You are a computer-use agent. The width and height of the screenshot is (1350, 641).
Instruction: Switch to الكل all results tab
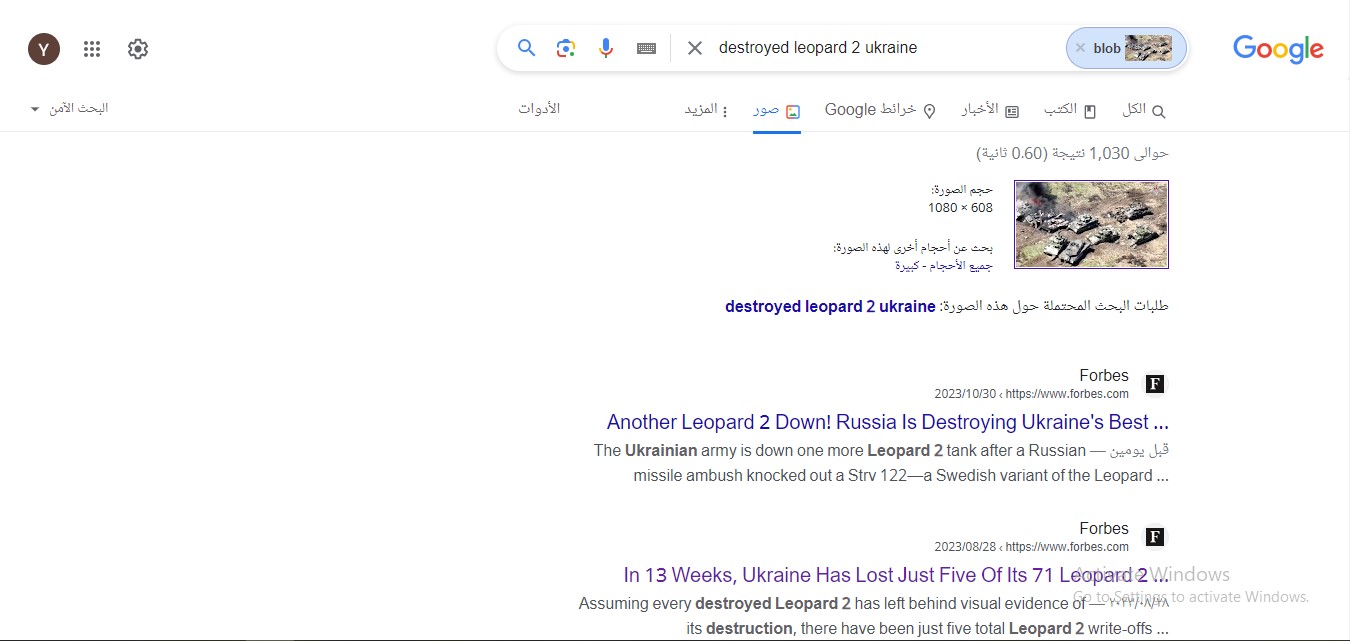(1144, 110)
